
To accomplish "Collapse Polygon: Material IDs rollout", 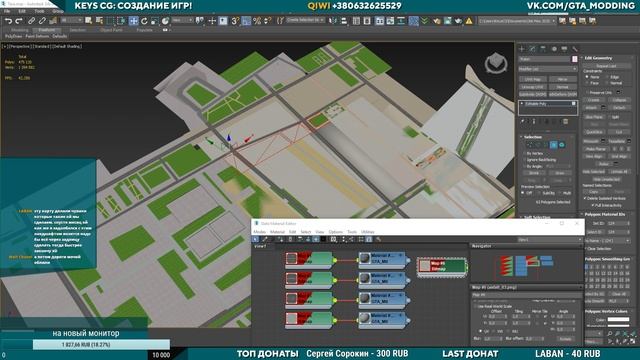I will point(604,214).
